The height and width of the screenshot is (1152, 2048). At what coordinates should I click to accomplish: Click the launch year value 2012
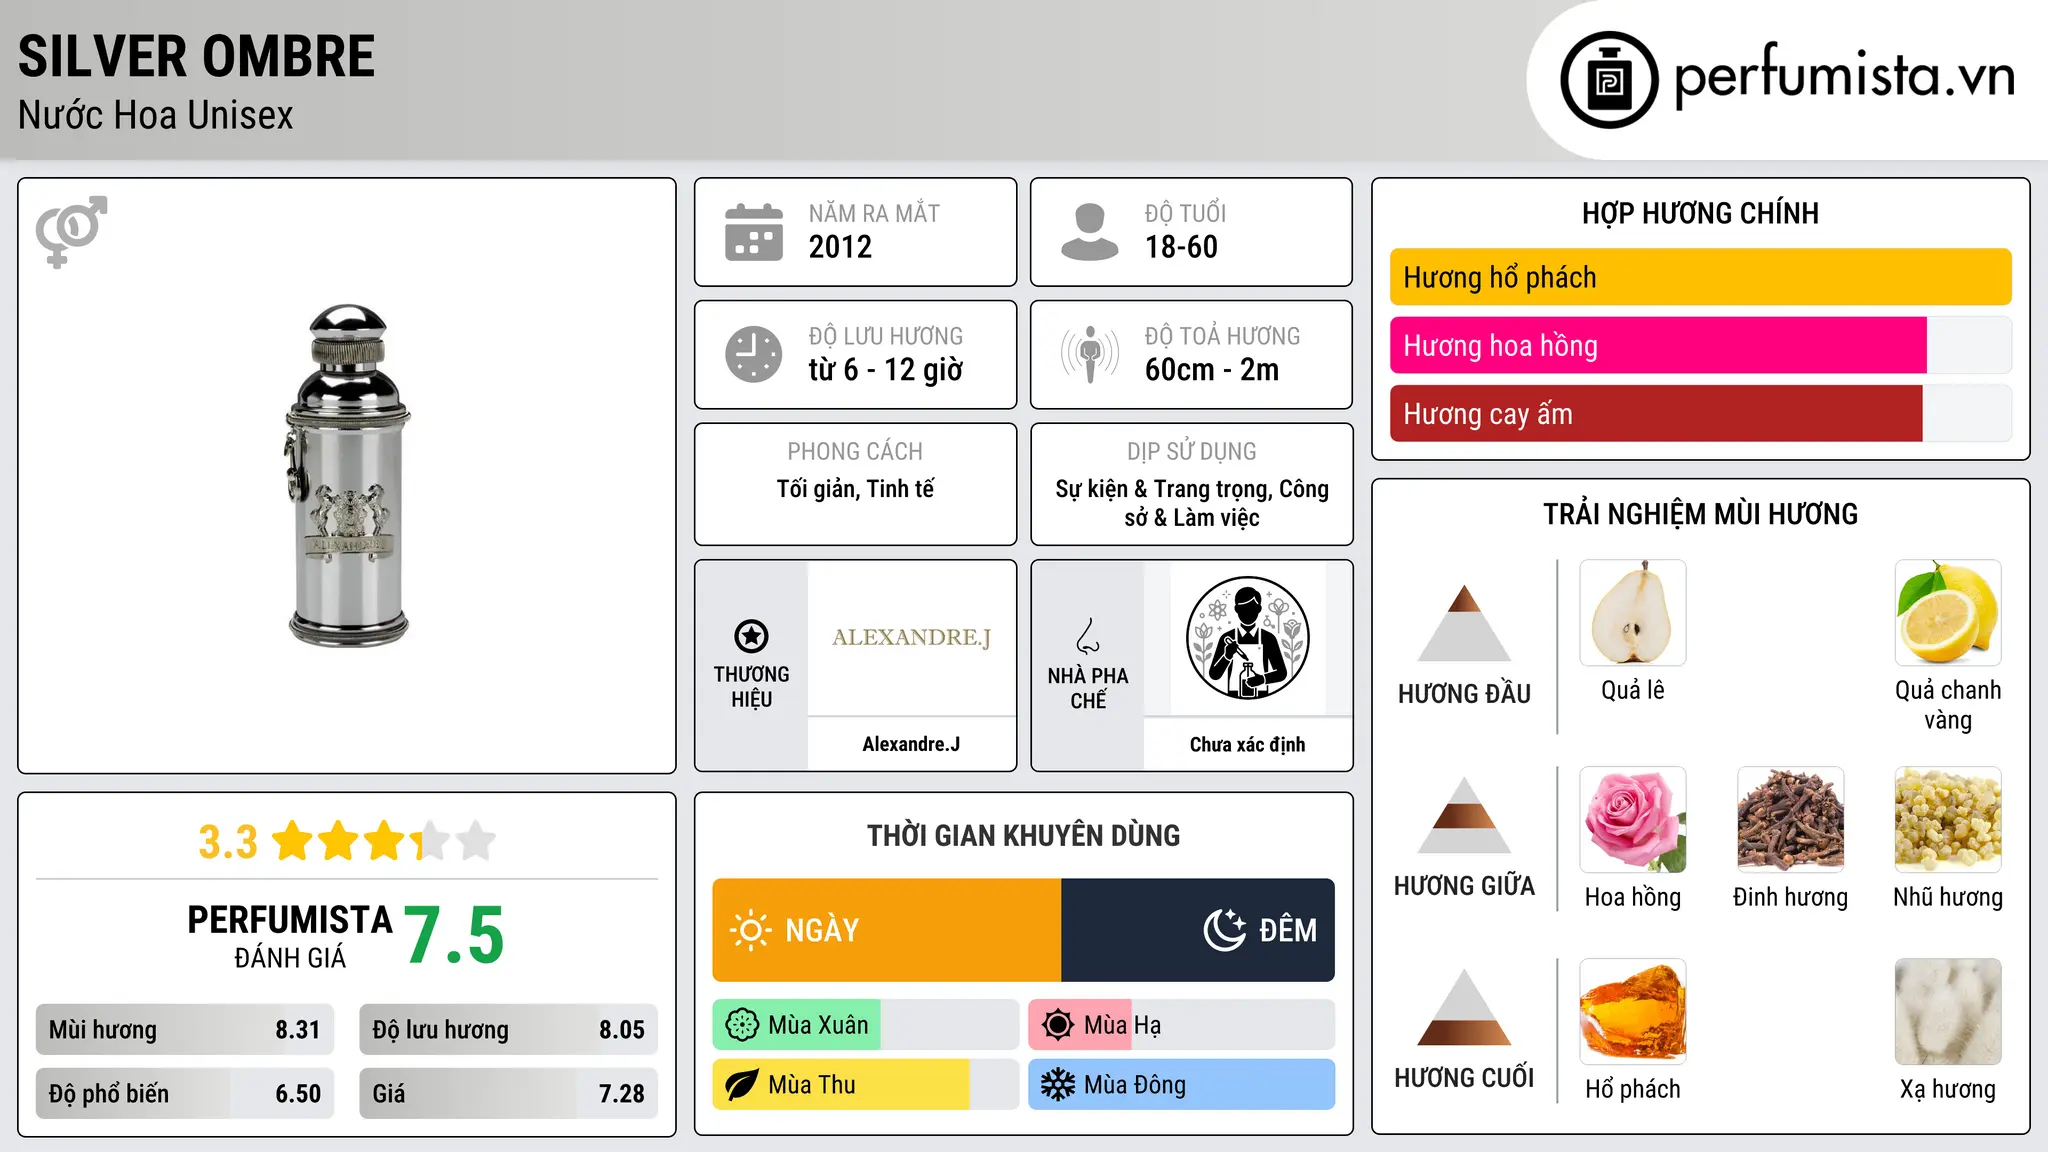point(840,247)
